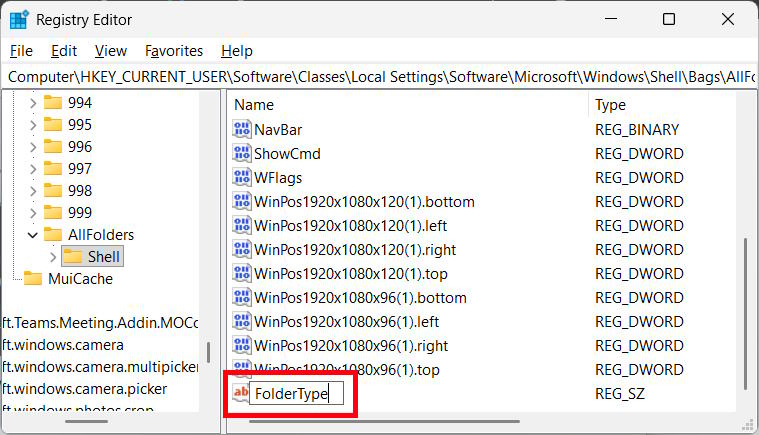The width and height of the screenshot is (759, 435).
Task: Click the MuiCache folder icon
Action: click(33, 279)
